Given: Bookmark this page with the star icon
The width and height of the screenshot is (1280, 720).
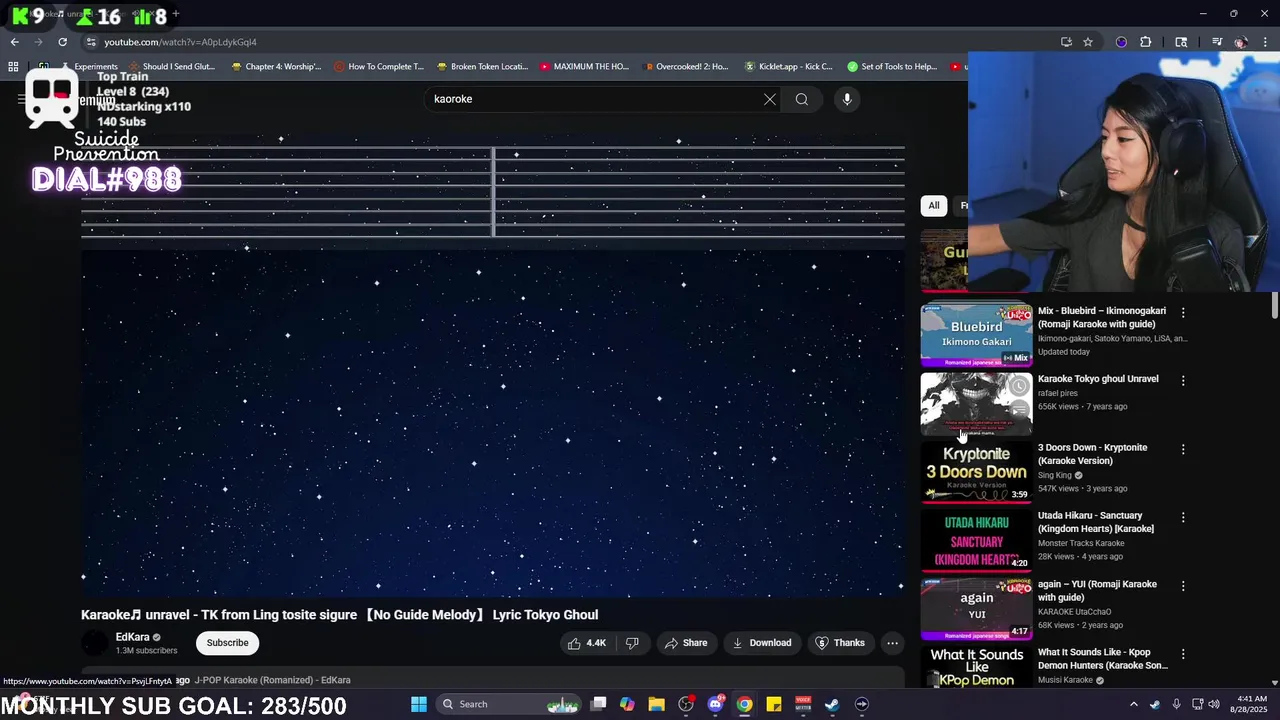Looking at the screenshot, I should pos(1088,42).
